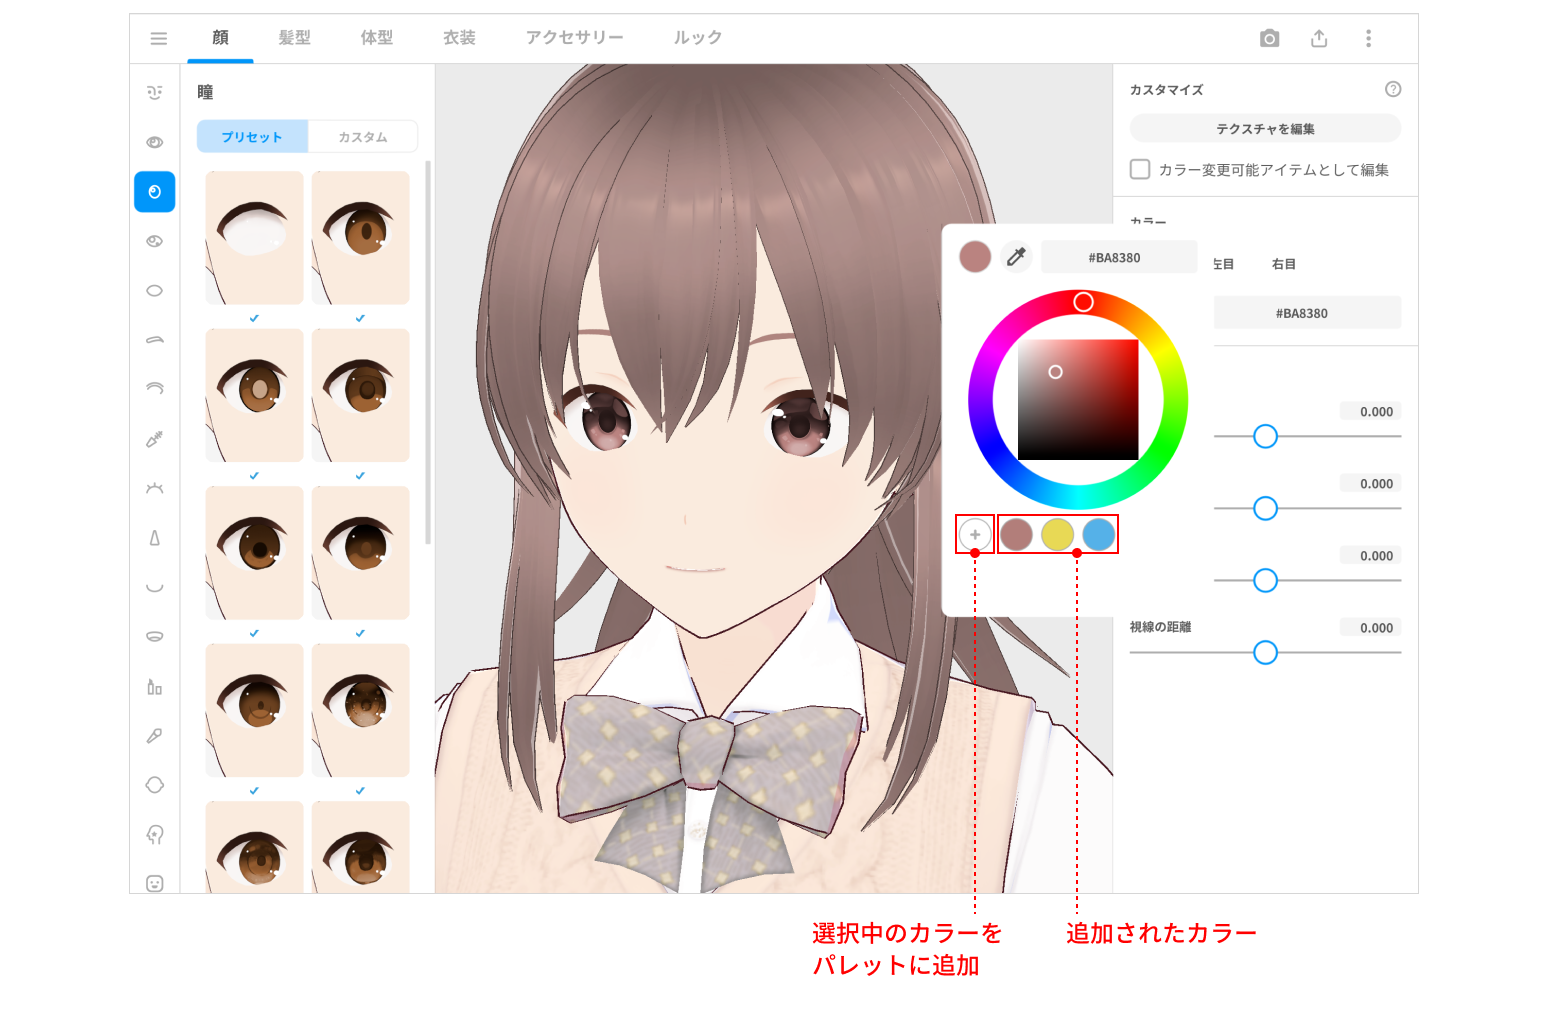The width and height of the screenshot is (1548, 1011).
Task: Select the 右目 eye option
Action: [1284, 264]
